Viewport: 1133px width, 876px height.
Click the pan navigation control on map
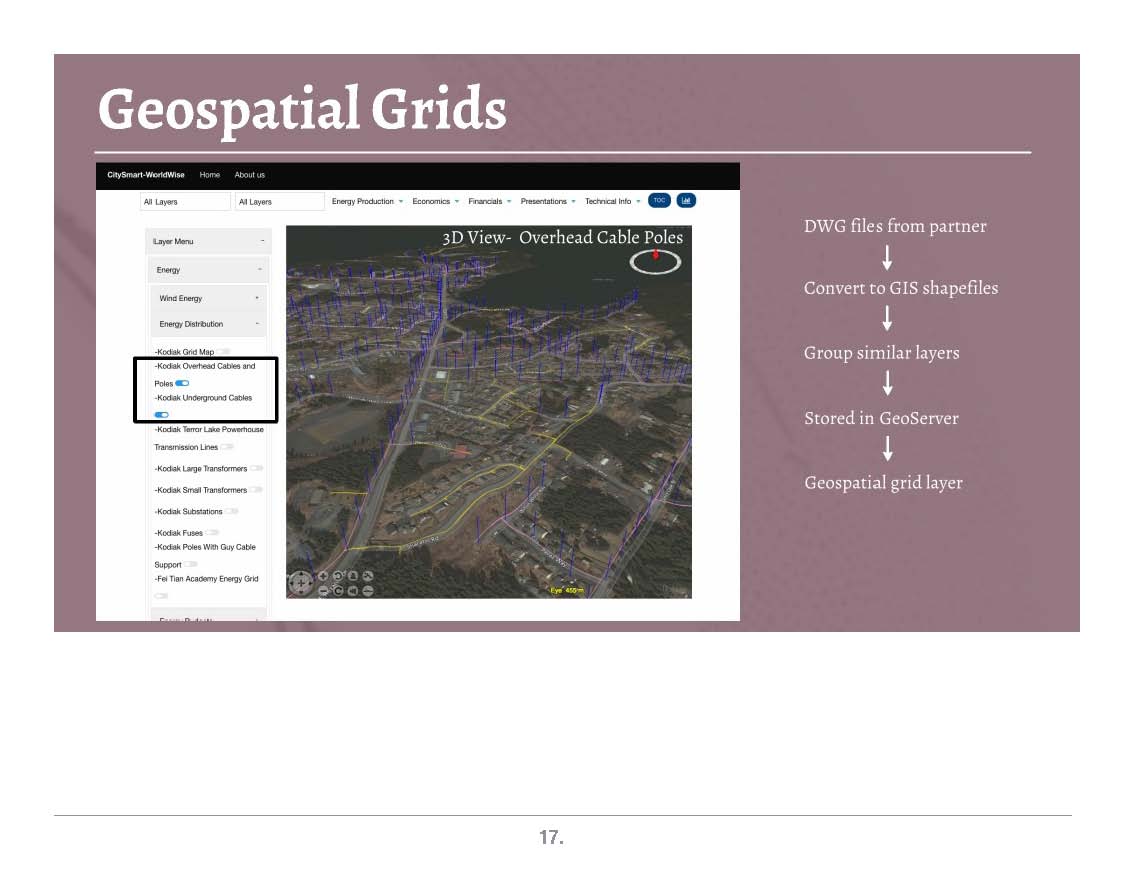point(301,584)
